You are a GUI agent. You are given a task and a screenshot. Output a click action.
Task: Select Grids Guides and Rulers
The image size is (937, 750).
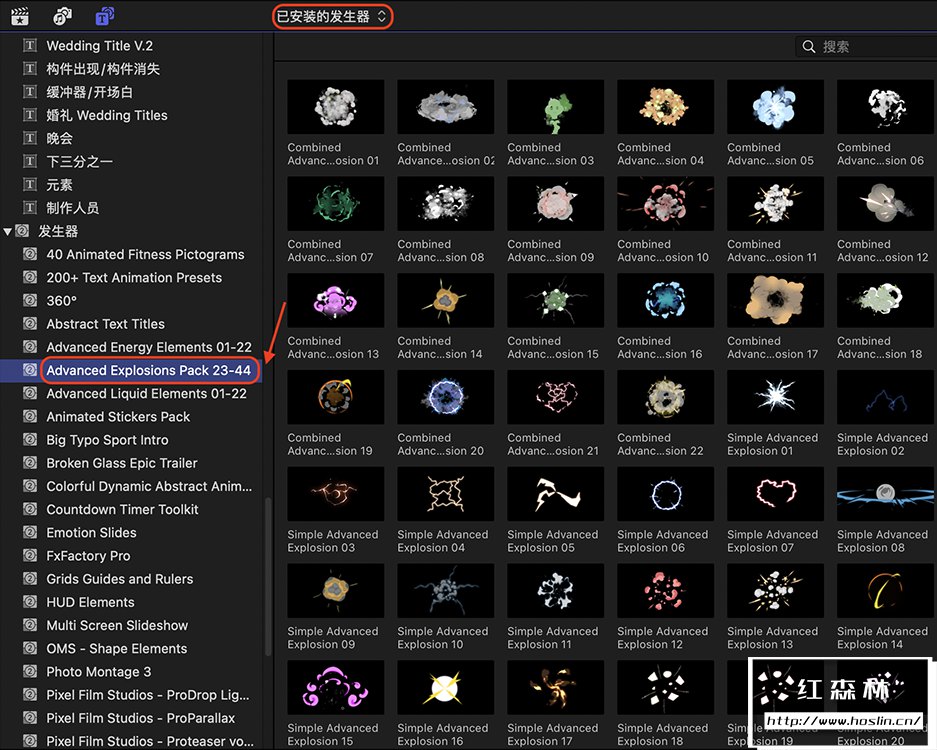[131, 579]
